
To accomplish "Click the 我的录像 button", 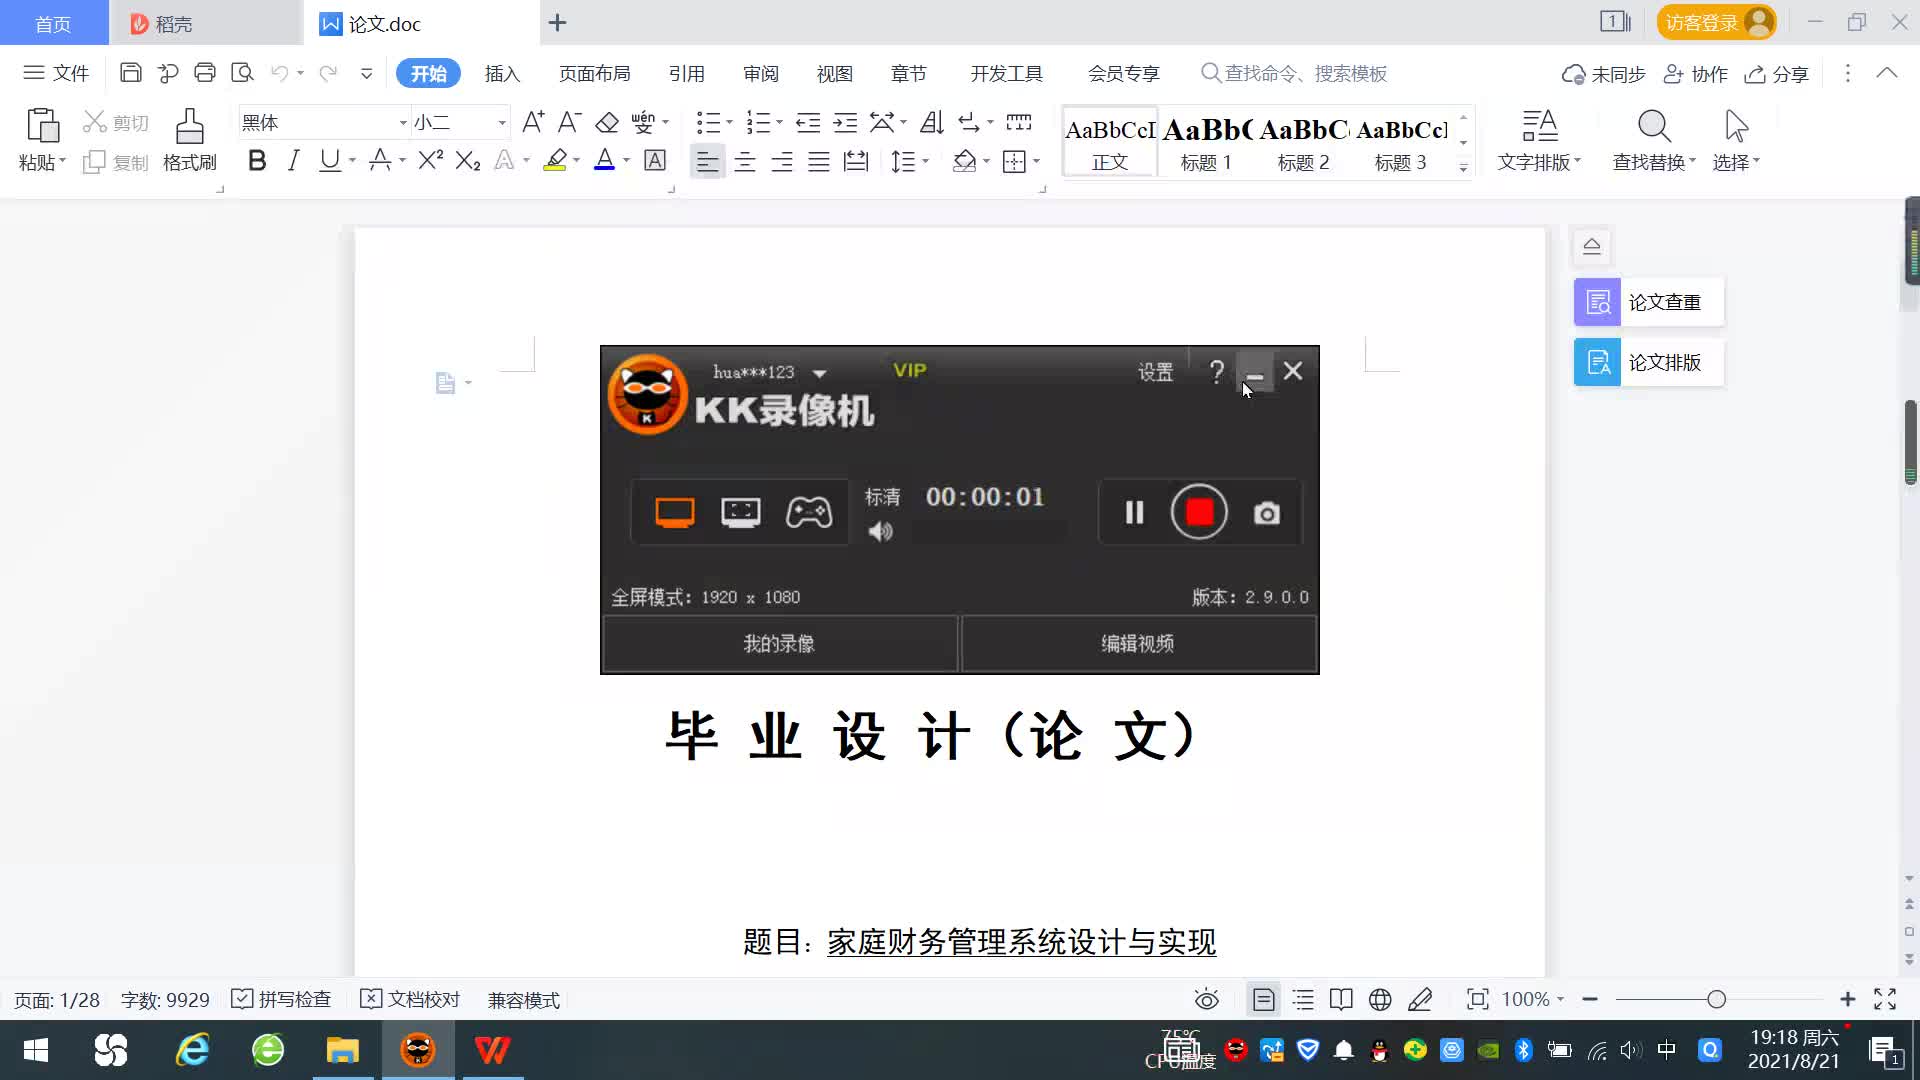I will tap(779, 644).
